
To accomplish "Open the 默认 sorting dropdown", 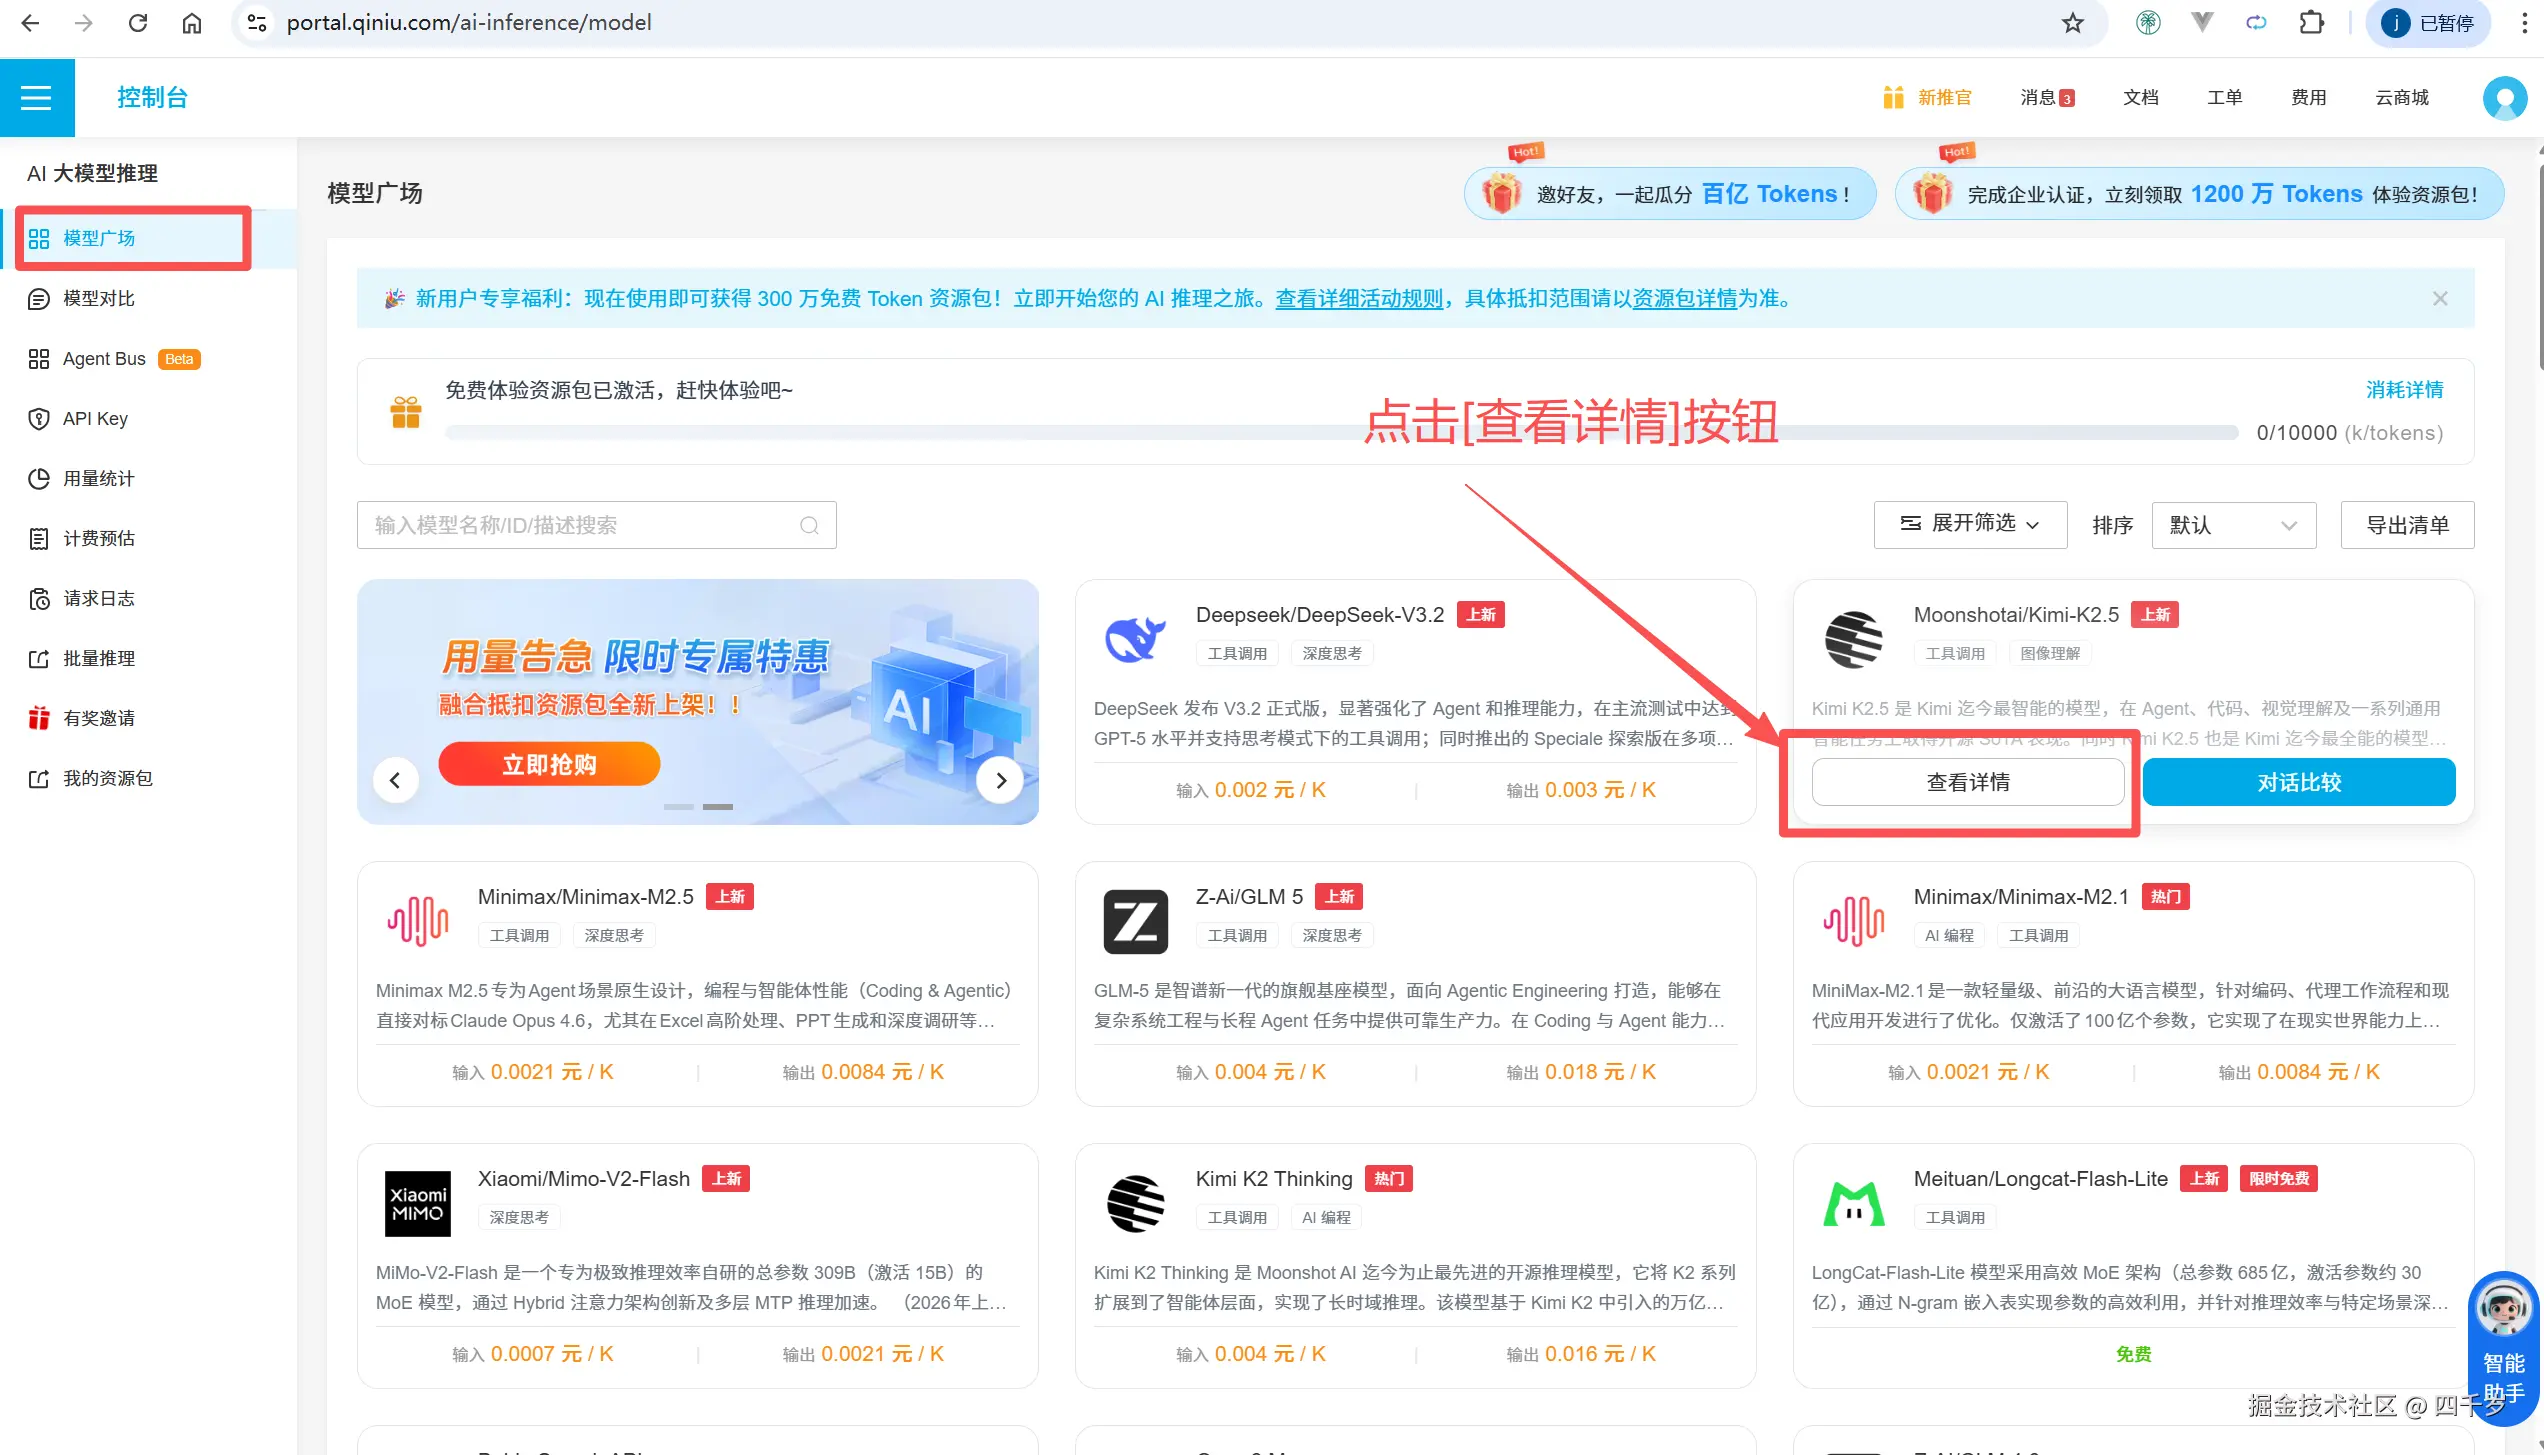I will click(x=2234, y=524).
